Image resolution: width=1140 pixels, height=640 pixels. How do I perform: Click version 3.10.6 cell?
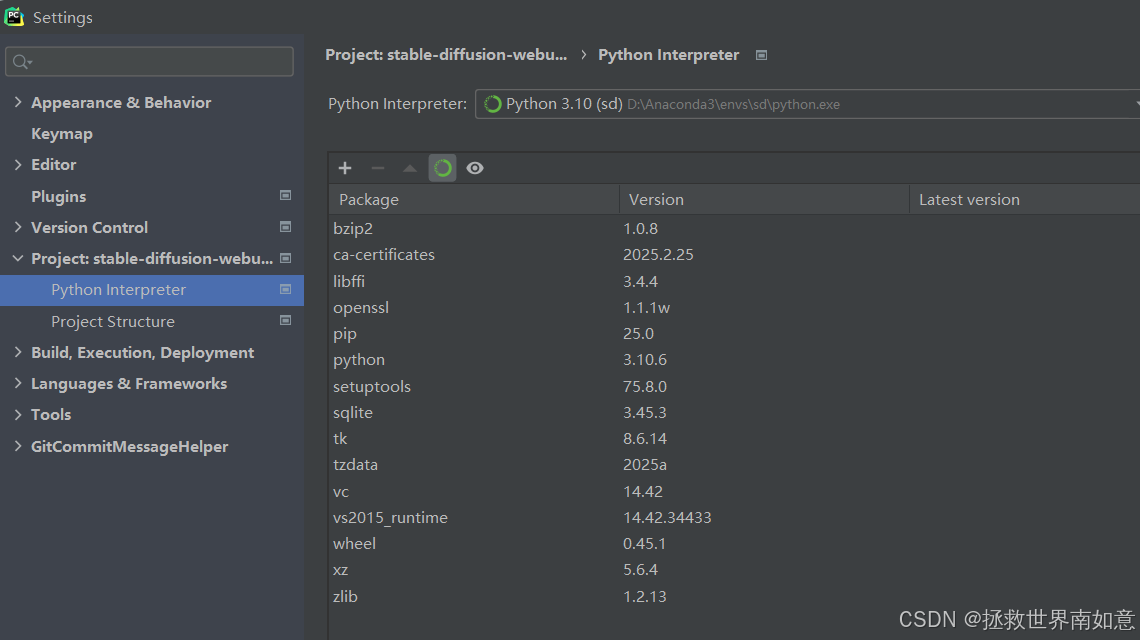[645, 360]
